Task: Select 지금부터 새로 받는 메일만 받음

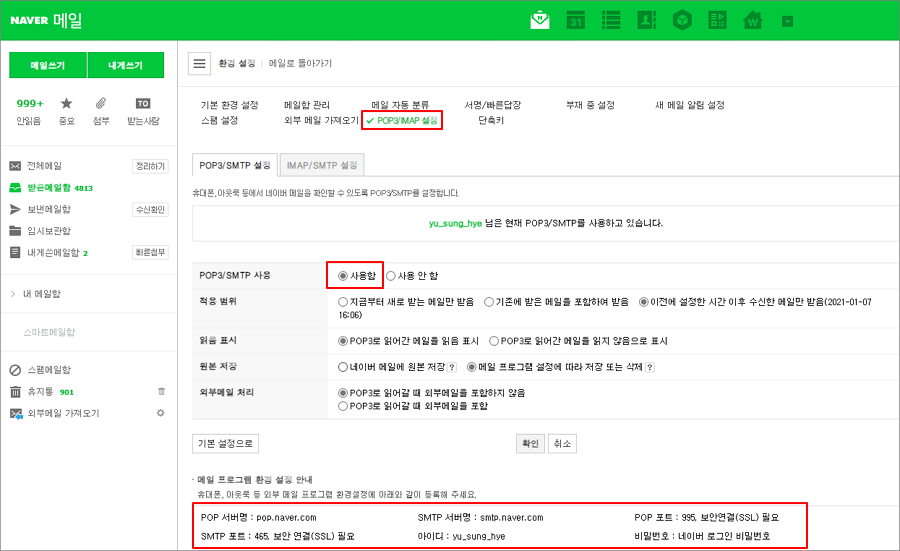Action: [343, 302]
